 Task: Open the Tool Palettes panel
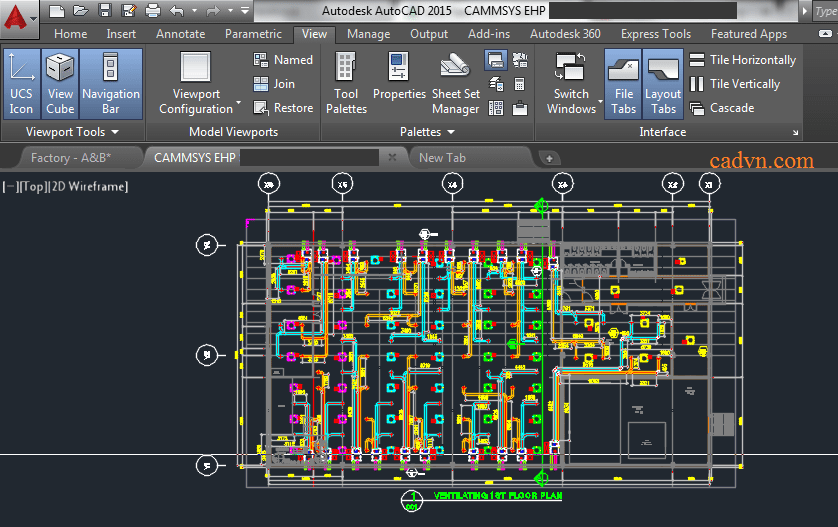pos(346,84)
